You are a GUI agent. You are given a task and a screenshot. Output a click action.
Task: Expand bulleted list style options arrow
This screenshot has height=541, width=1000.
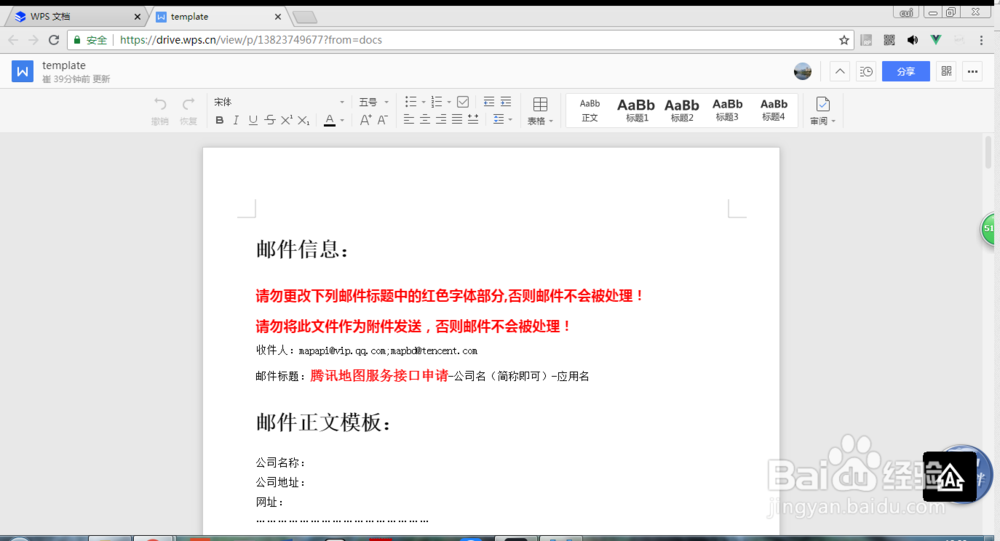[423, 102]
